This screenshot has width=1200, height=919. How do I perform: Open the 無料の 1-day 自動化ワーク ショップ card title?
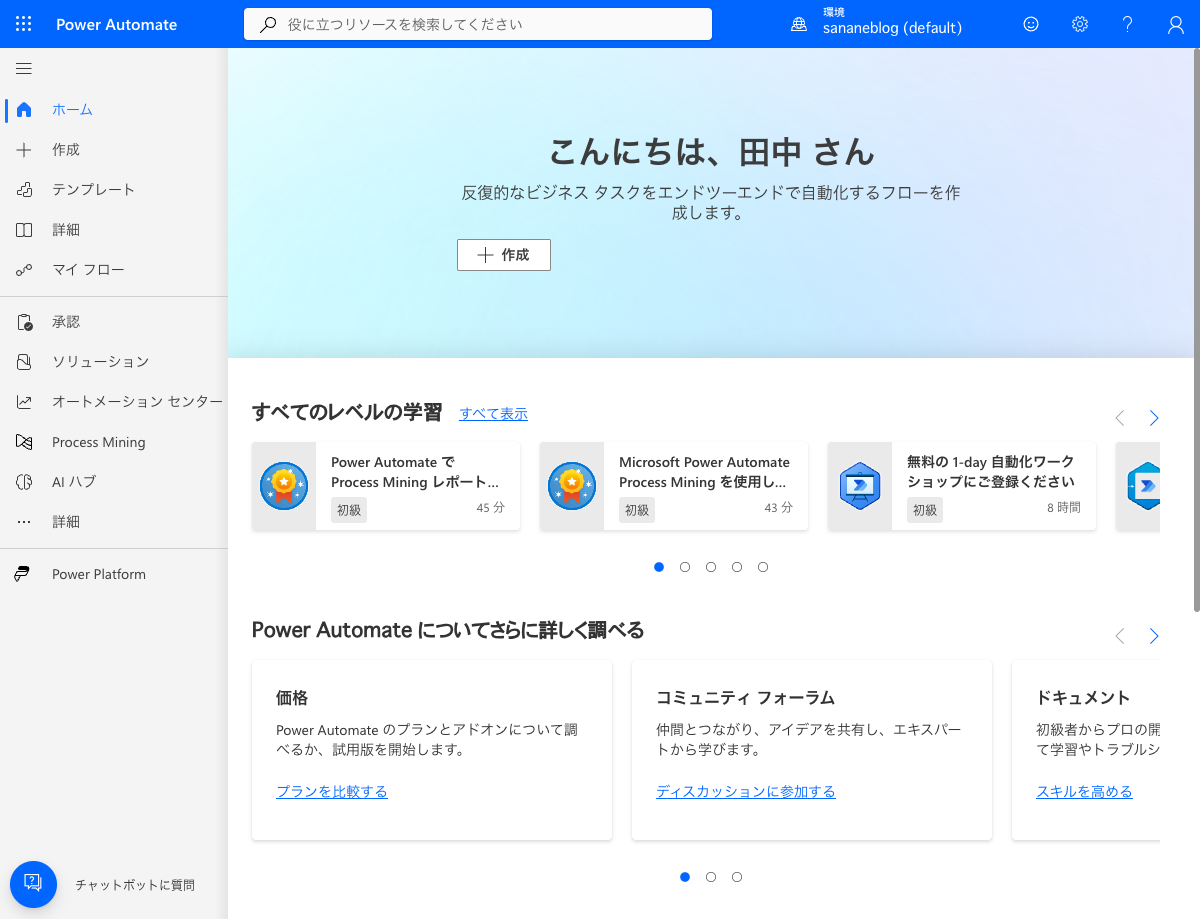click(x=991, y=472)
